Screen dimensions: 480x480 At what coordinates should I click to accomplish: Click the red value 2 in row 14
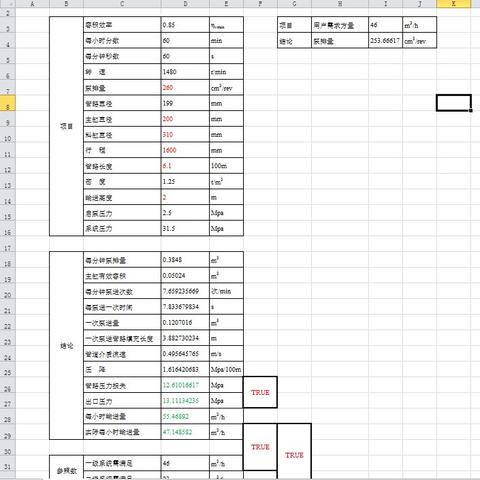click(185, 197)
